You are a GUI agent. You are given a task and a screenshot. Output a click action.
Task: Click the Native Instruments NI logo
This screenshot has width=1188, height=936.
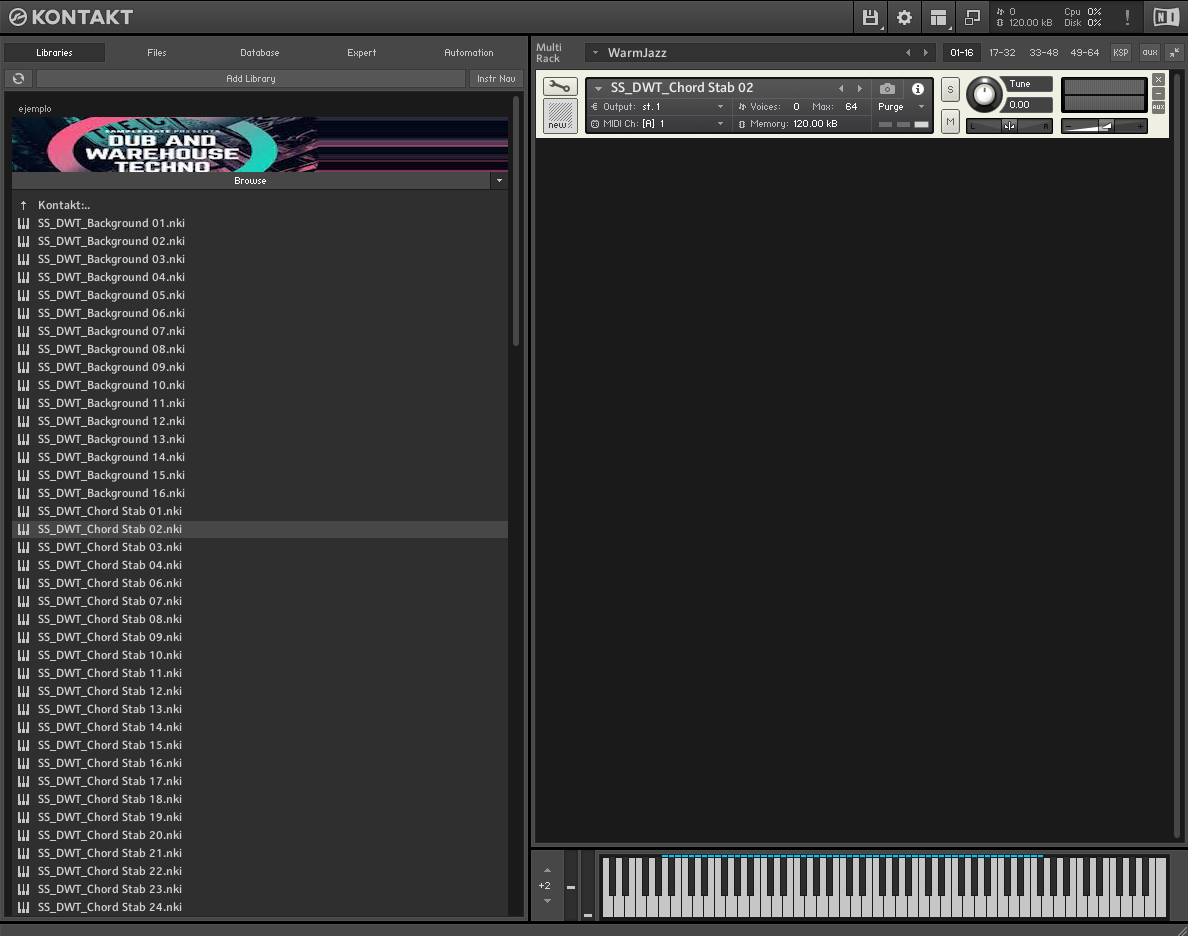(x=1166, y=17)
